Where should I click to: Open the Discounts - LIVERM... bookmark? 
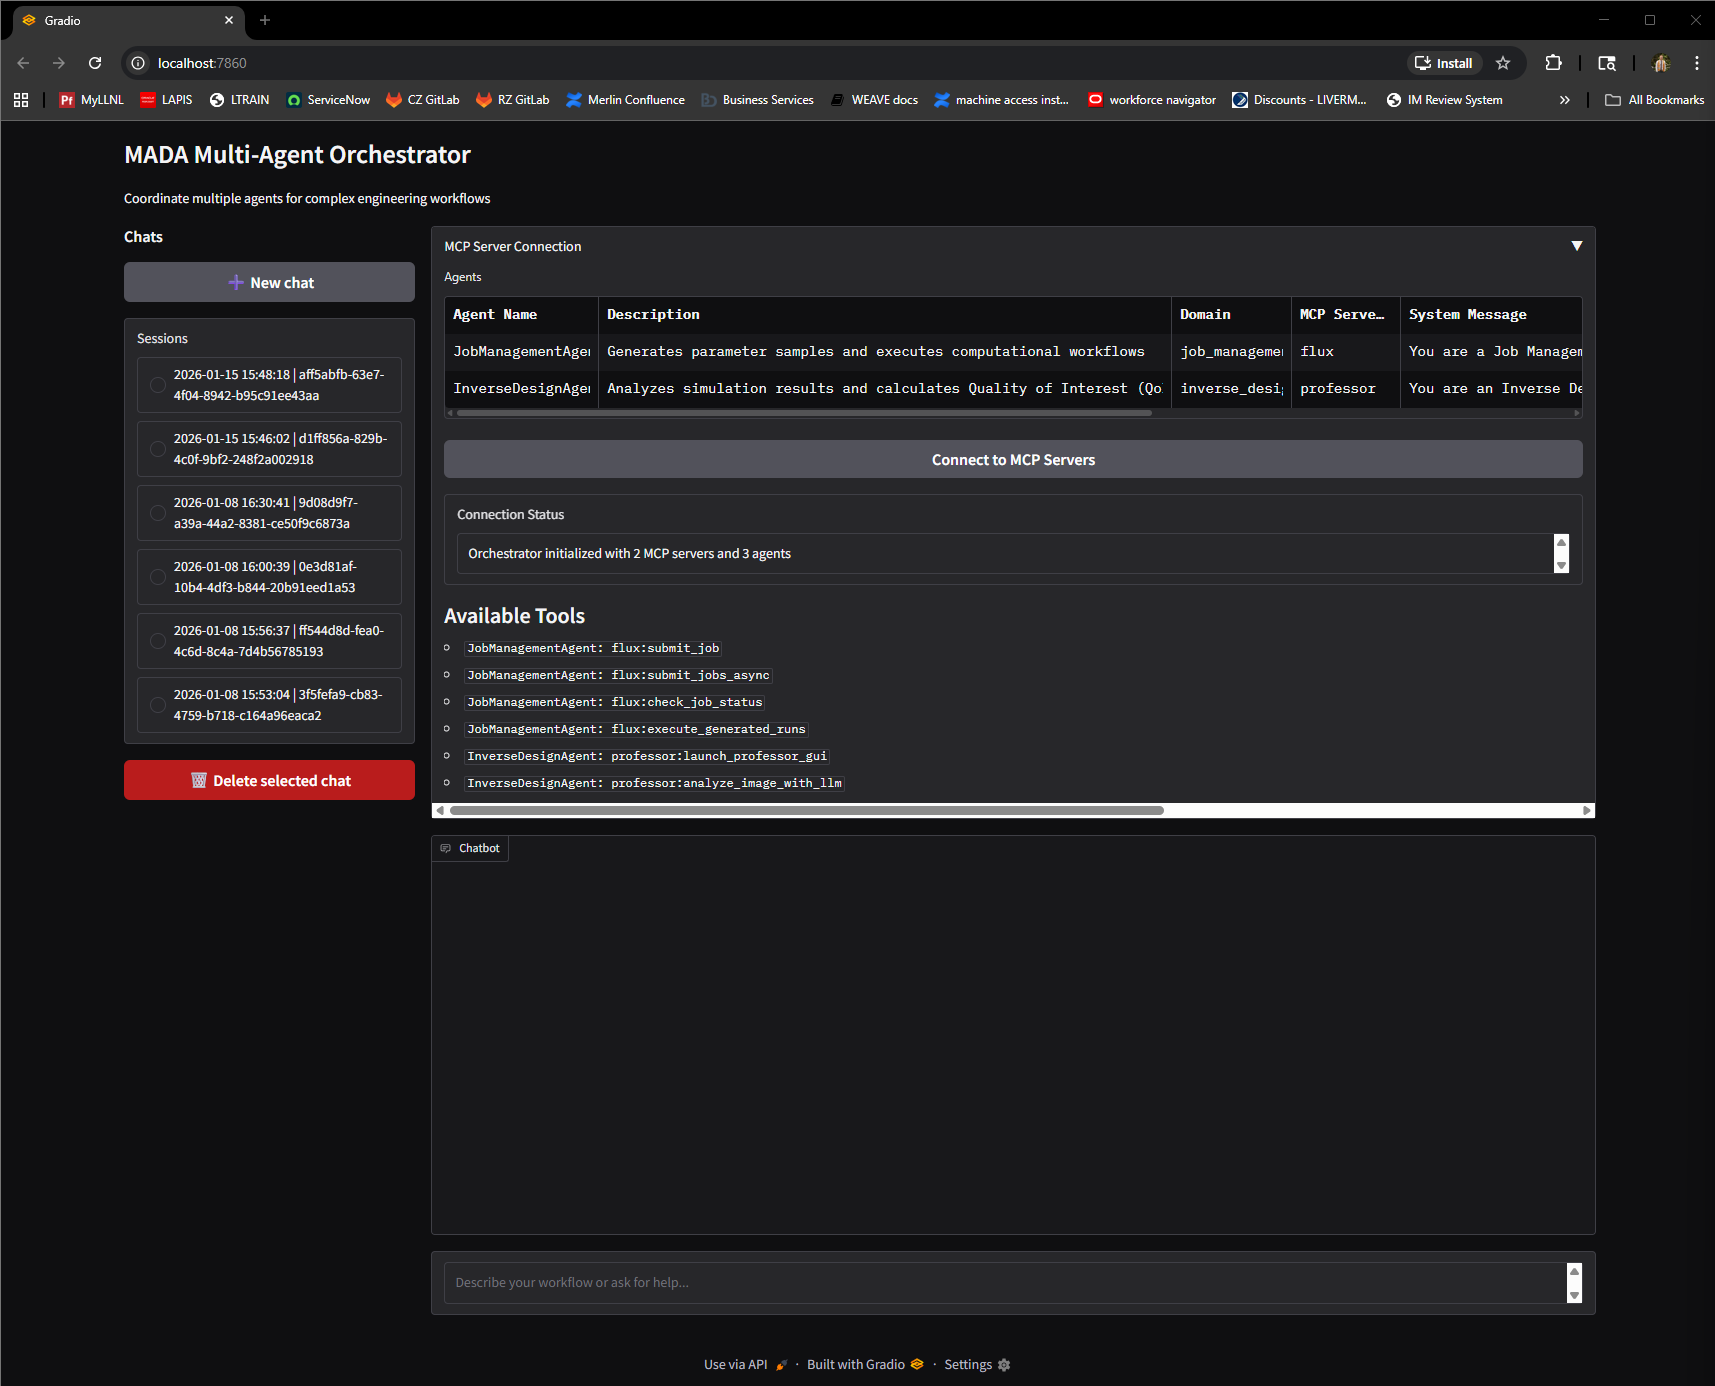[x=1299, y=100]
